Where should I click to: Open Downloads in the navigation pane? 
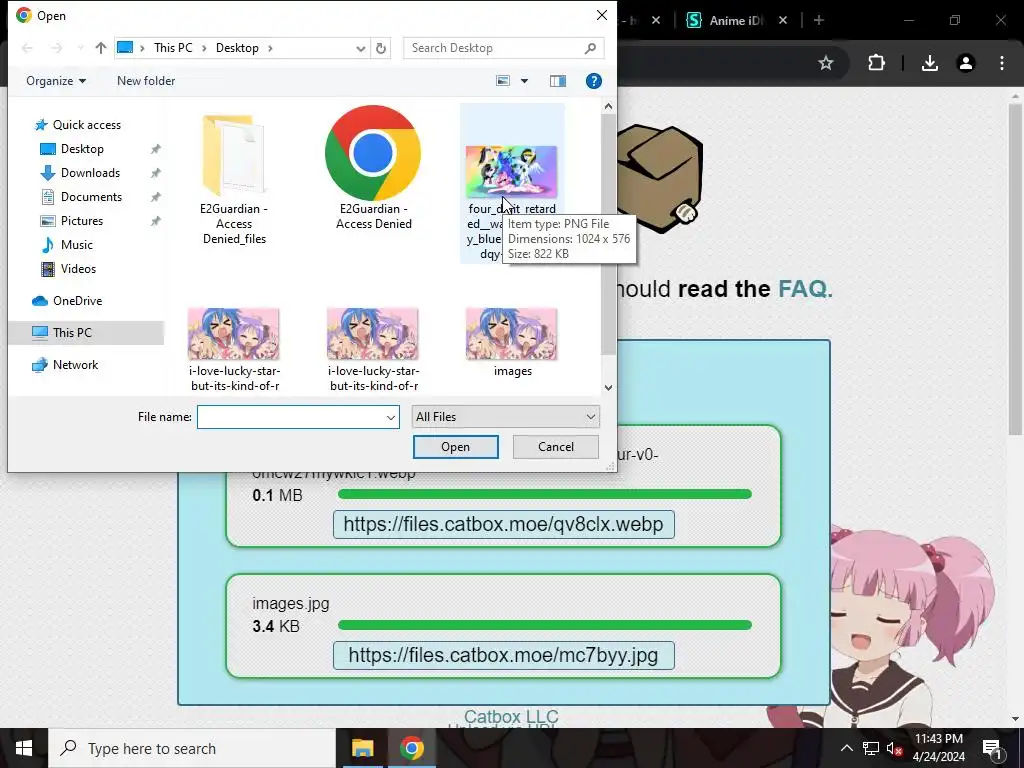(90, 173)
